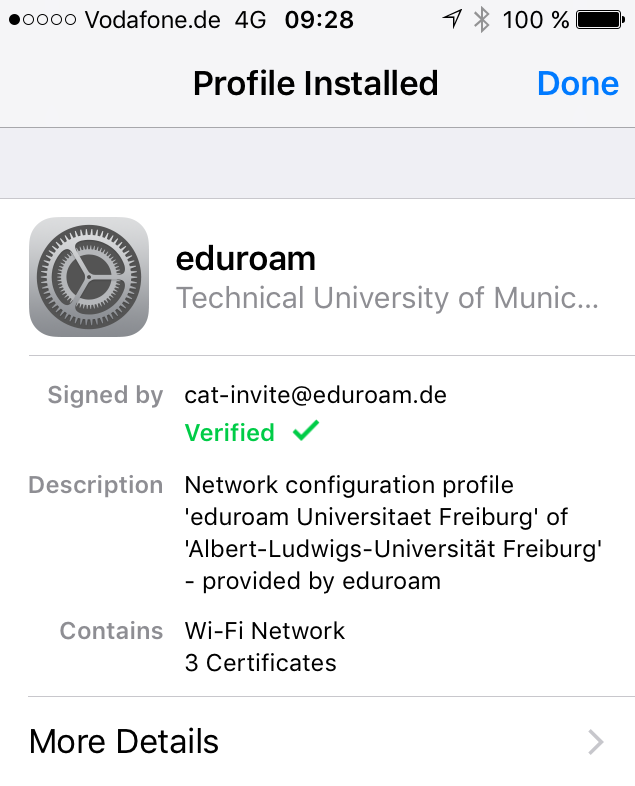Tap the eduroam profile gear icon
The width and height of the screenshot is (635, 786).
(89, 277)
